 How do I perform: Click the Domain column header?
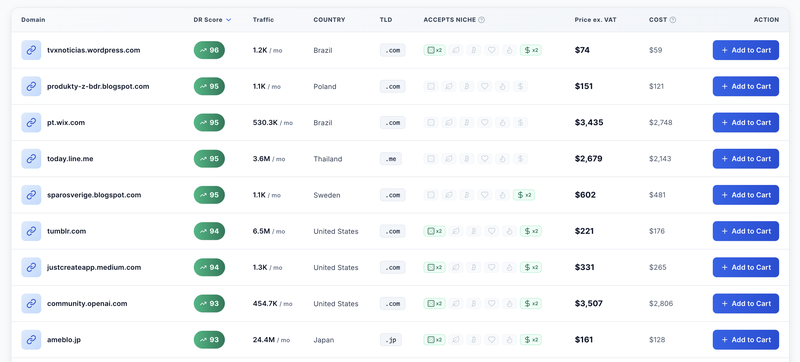33,20
